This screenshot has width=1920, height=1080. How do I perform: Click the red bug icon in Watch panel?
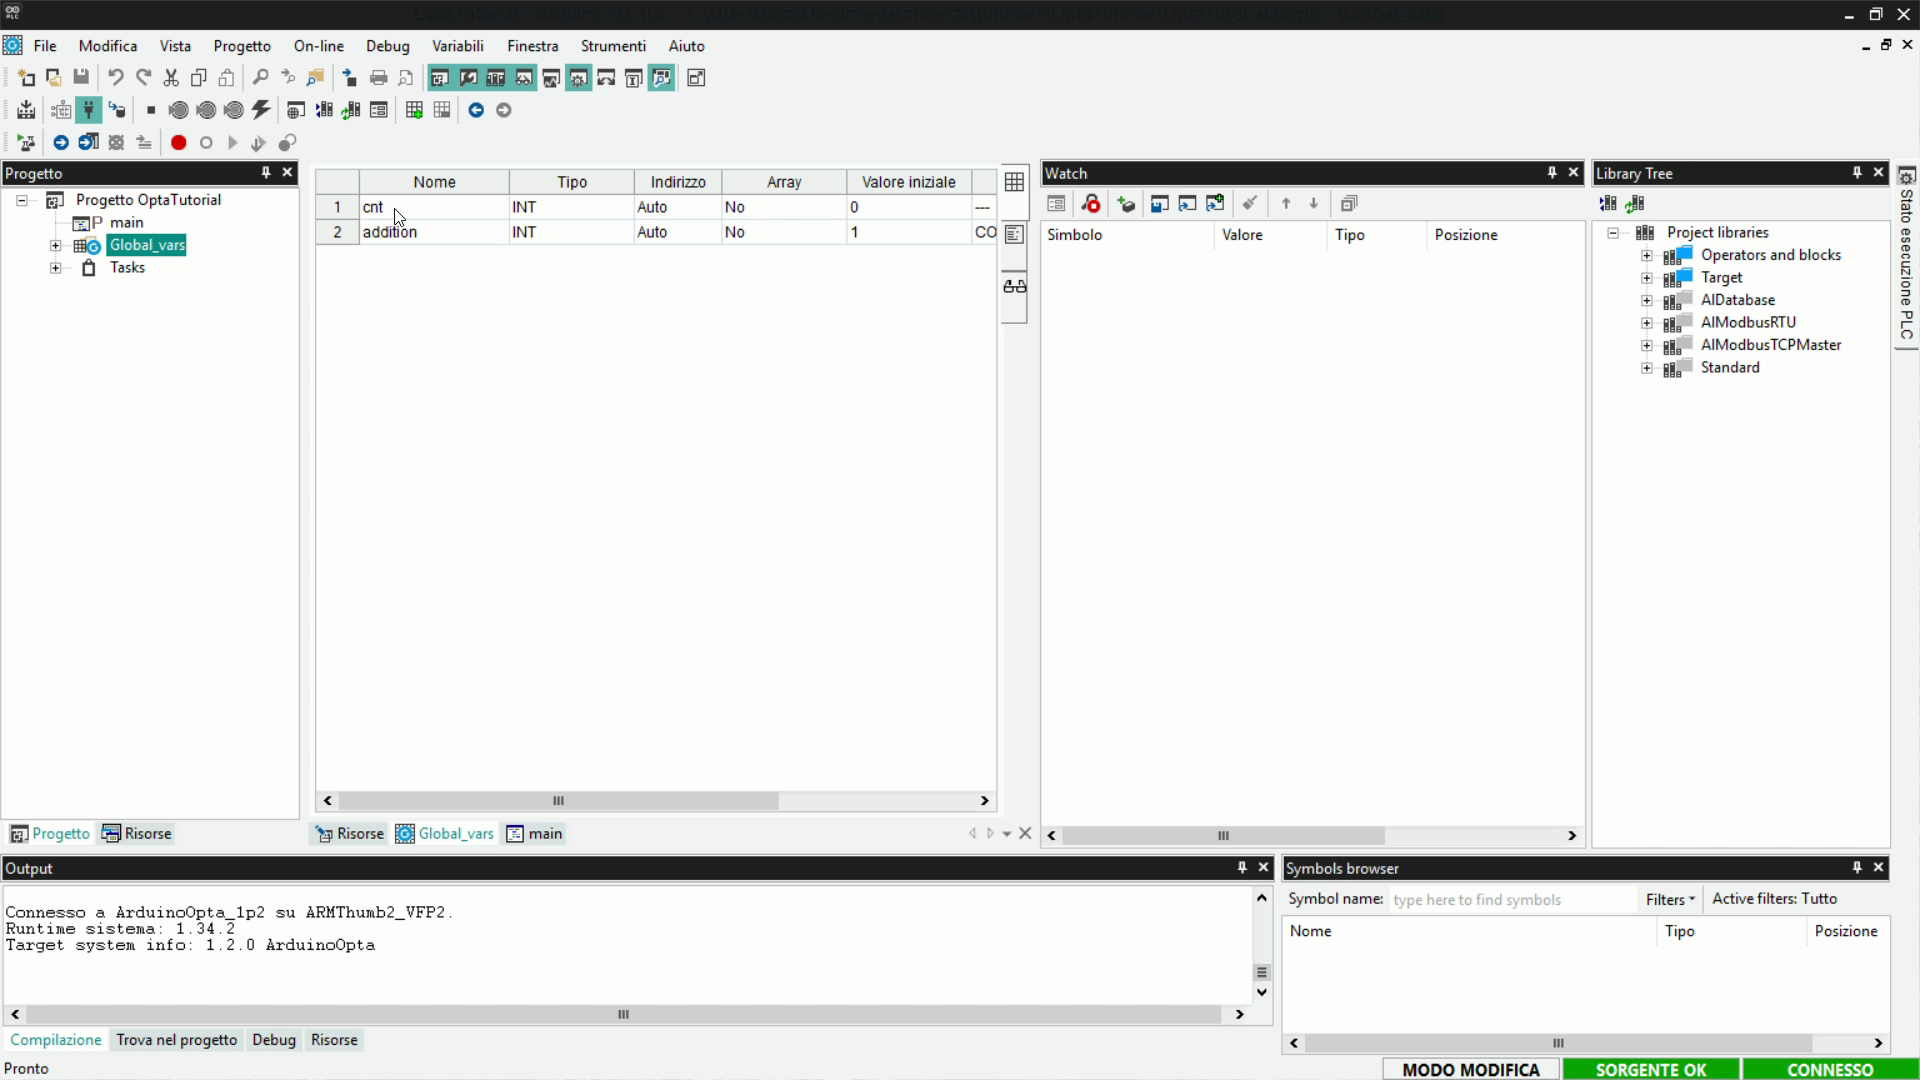pyautogui.click(x=1091, y=204)
